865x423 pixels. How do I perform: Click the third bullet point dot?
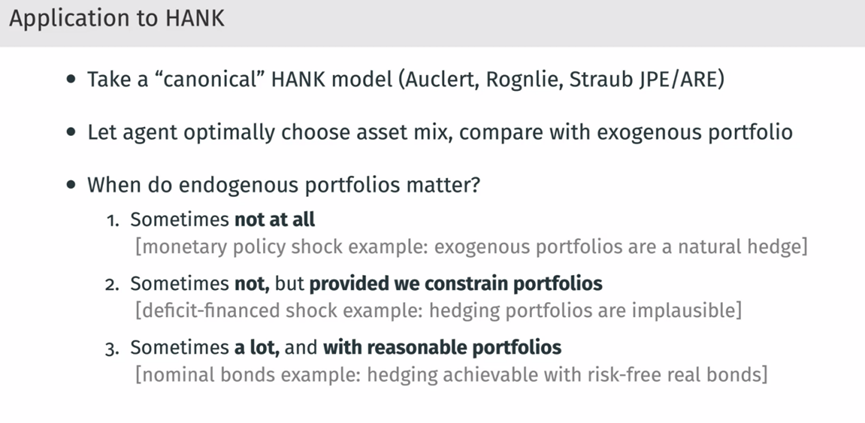coord(71,186)
